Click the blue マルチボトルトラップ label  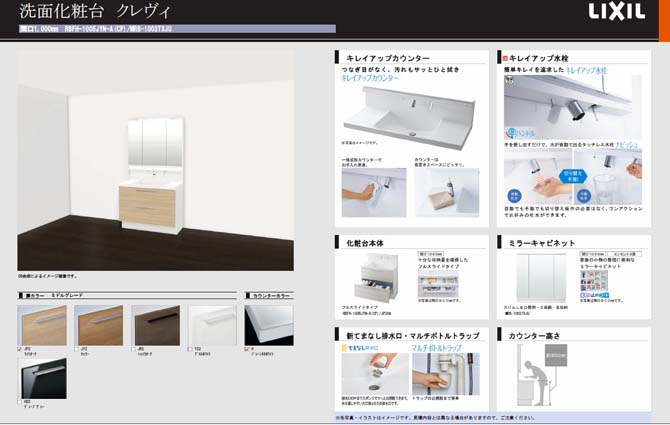point(437,348)
